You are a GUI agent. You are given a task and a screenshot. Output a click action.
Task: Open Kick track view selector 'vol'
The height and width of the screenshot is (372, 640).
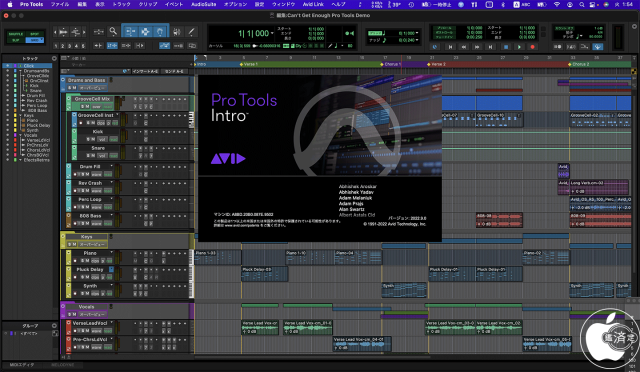pyautogui.click(x=102, y=139)
